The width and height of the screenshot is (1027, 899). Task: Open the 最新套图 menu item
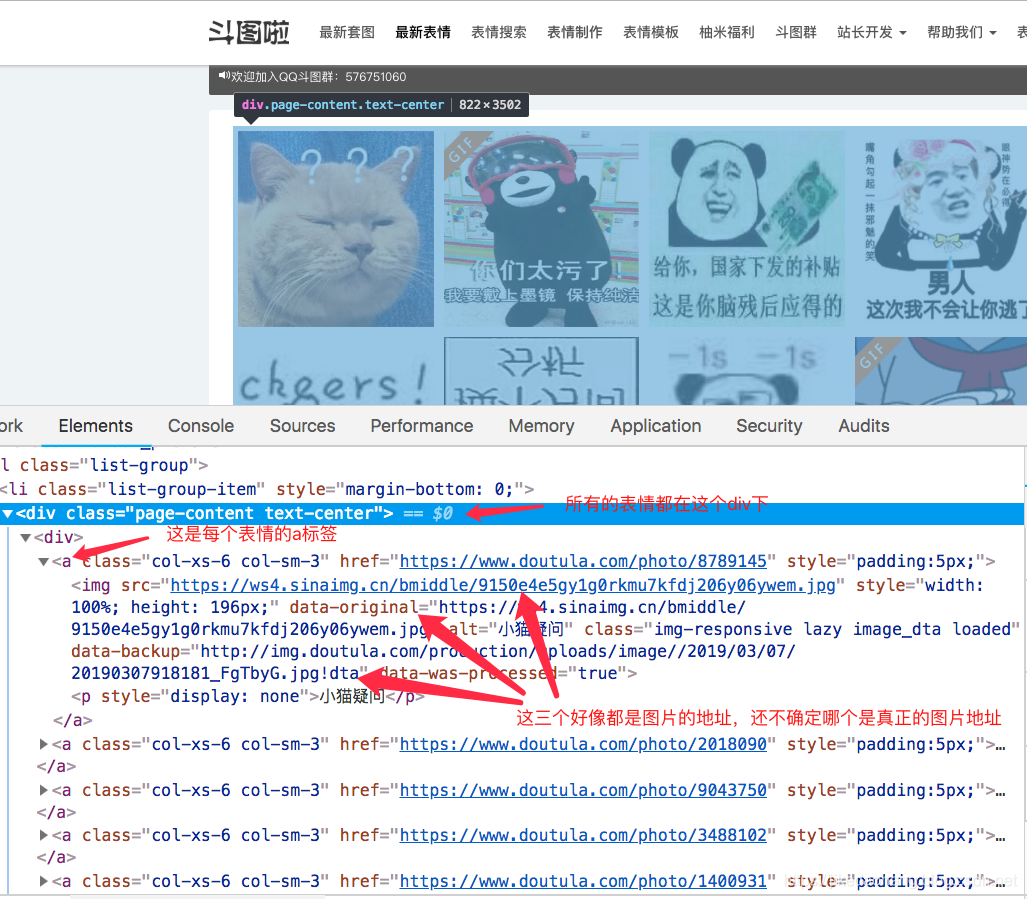pos(346,32)
